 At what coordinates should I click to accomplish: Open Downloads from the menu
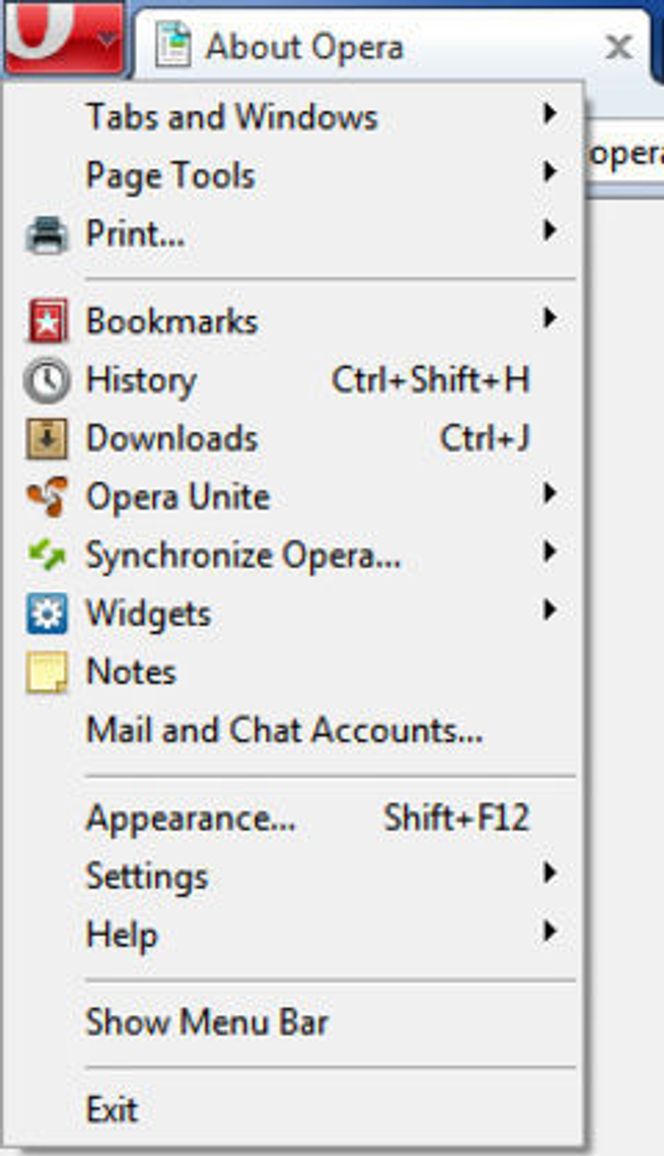click(x=293, y=439)
